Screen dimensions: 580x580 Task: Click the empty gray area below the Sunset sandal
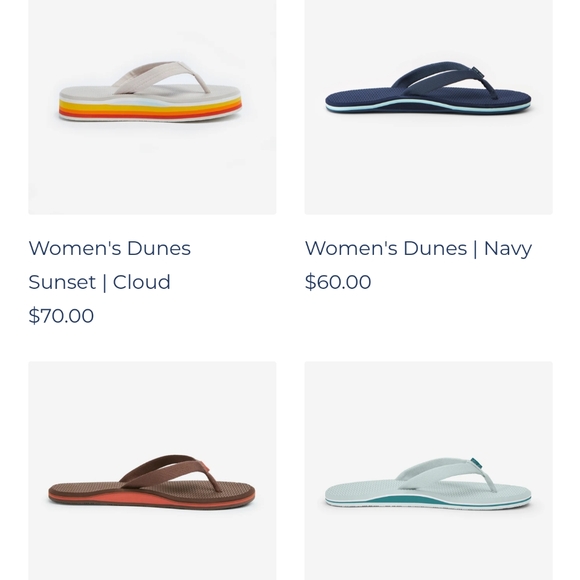pos(152,170)
